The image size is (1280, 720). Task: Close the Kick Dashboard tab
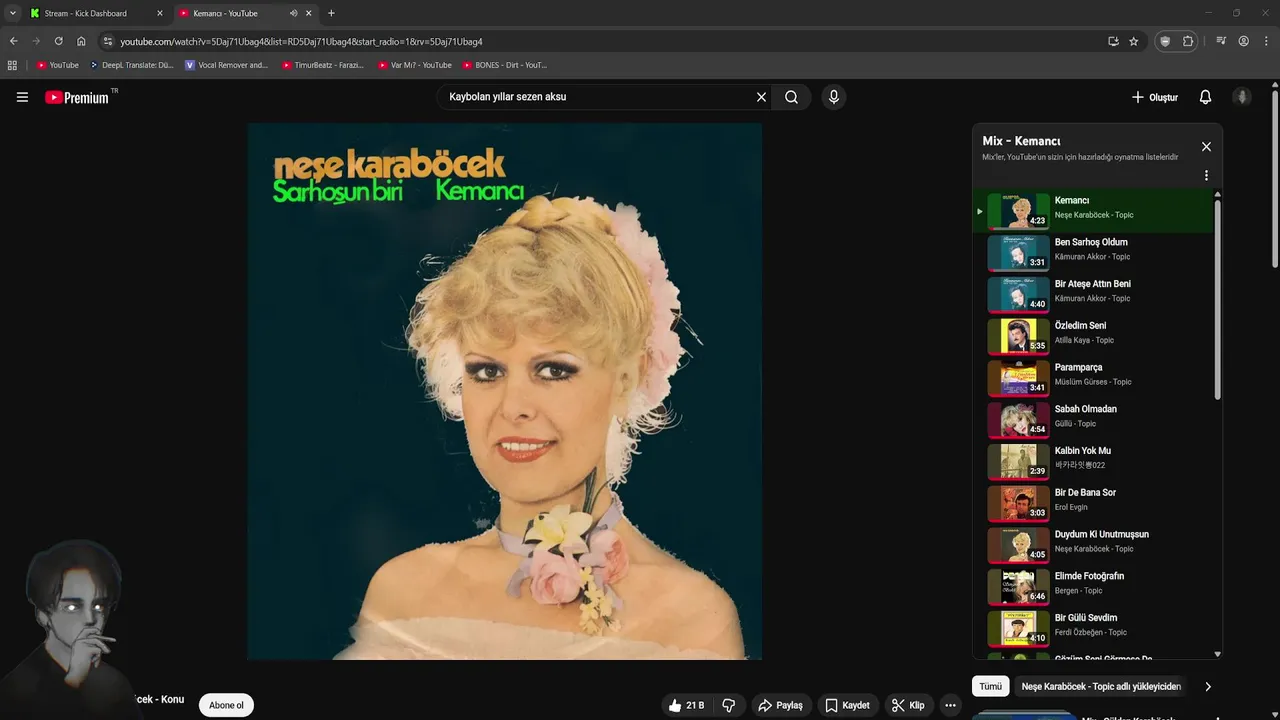[159, 13]
